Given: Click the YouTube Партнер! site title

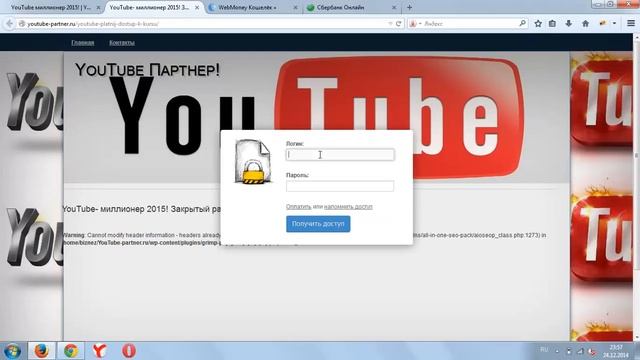Looking at the screenshot, I should click(147, 70).
